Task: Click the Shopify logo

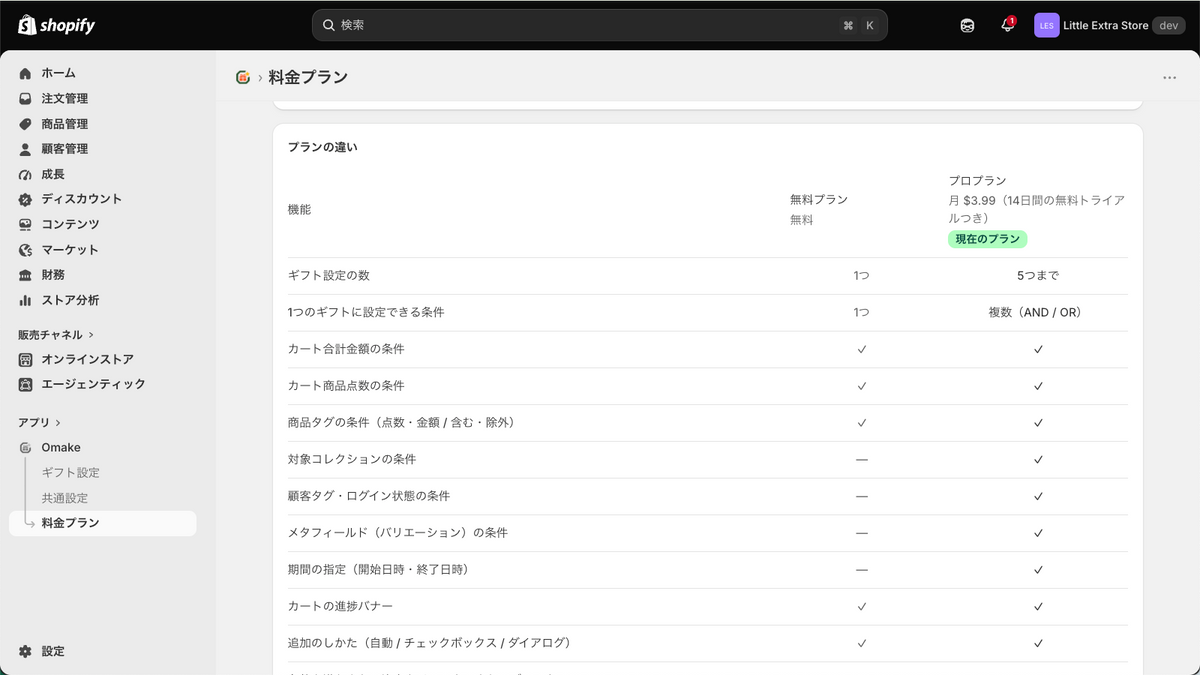Action: (57, 25)
